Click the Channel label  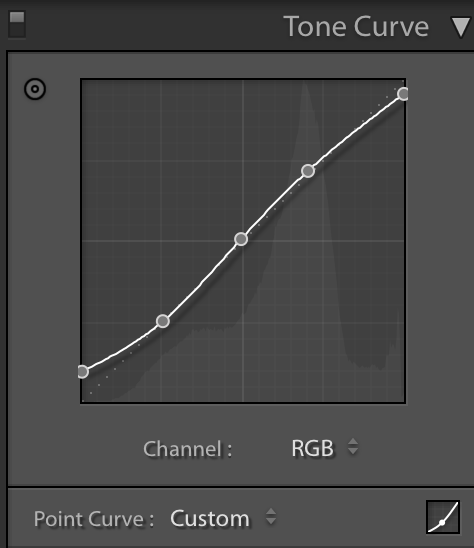(x=187, y=449)
